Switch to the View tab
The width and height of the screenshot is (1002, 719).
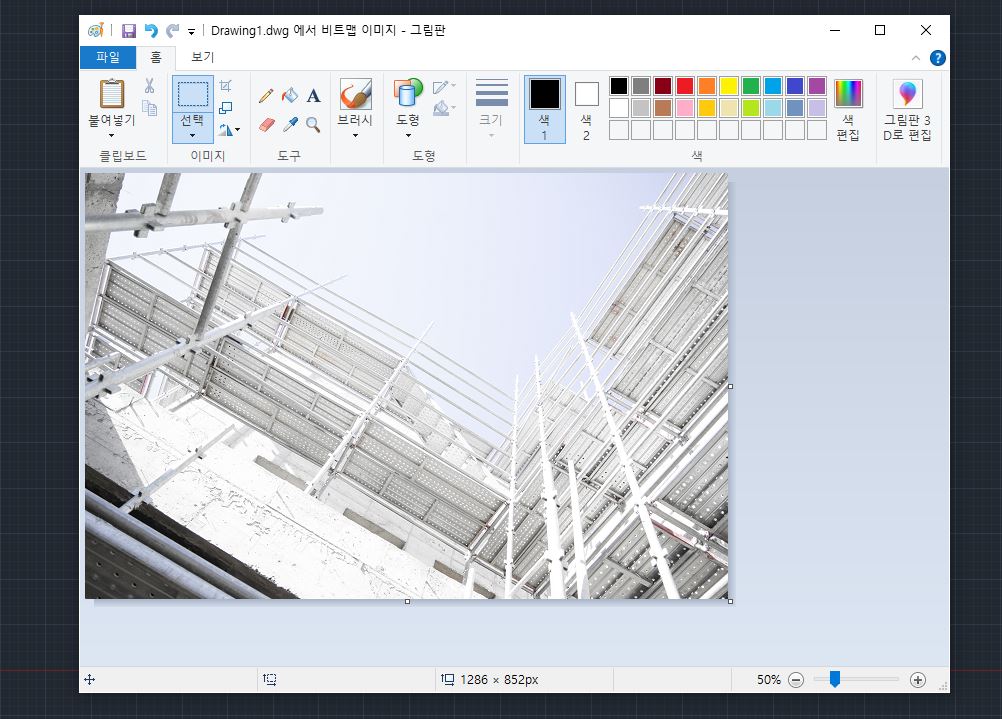203,58
